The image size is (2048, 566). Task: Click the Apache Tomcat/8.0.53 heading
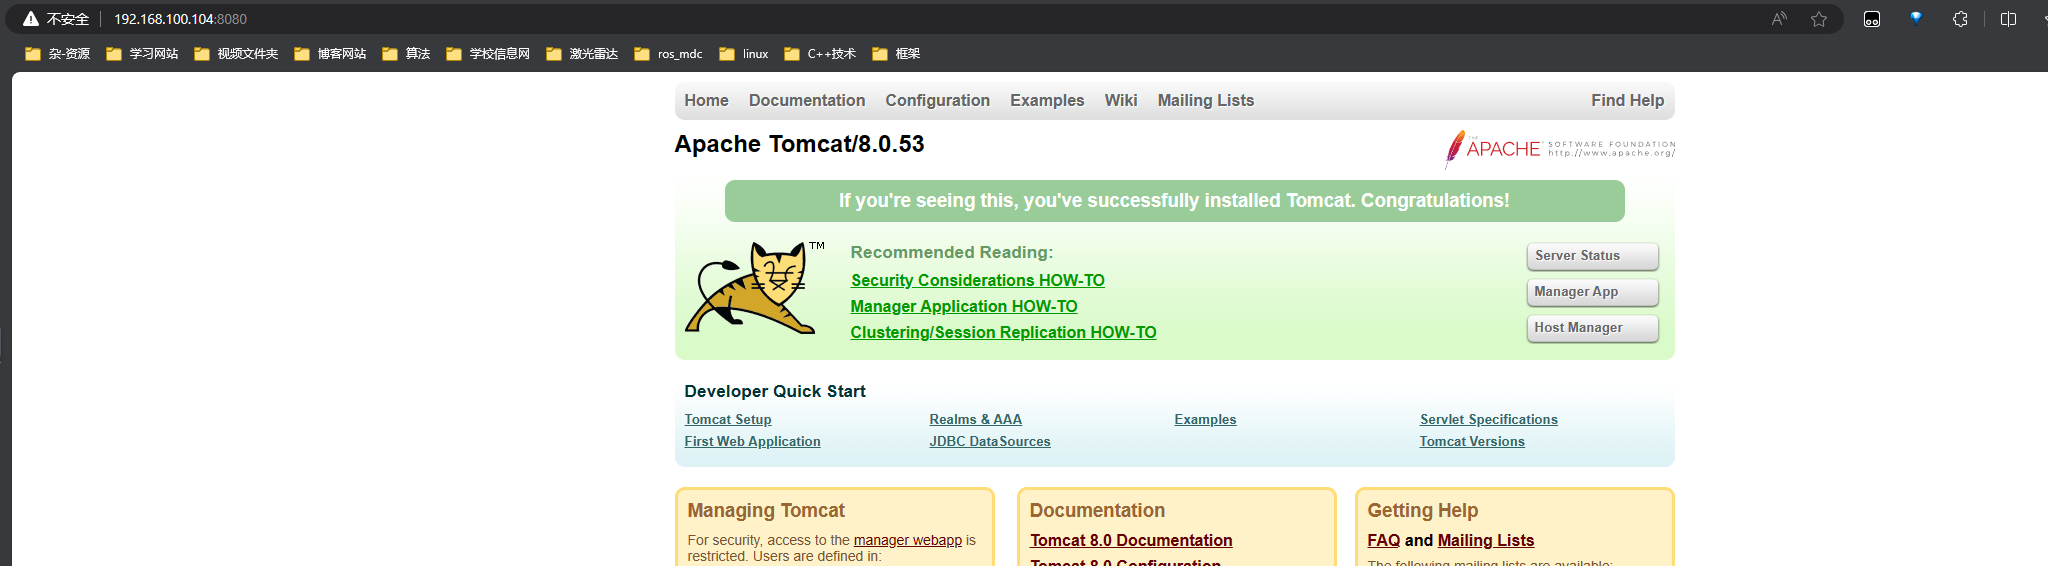pyautogui.click(x=799, y=144)
